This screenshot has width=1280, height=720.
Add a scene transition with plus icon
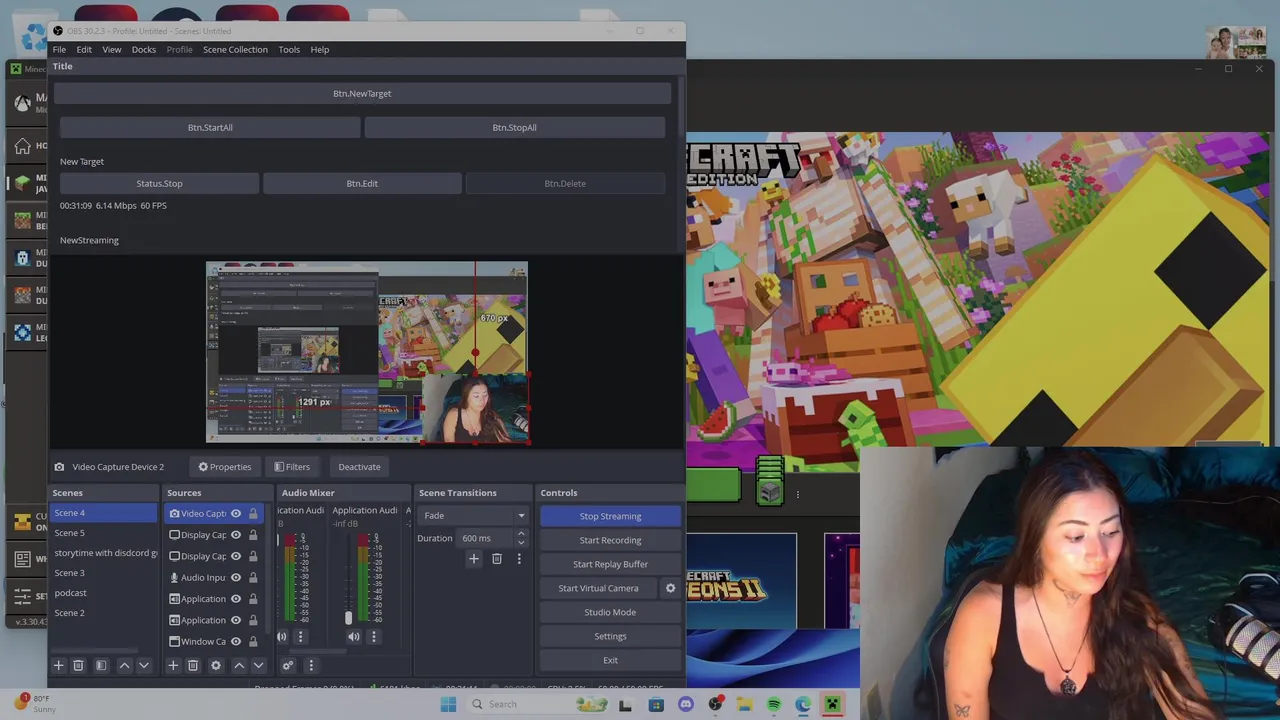(474, 559)
